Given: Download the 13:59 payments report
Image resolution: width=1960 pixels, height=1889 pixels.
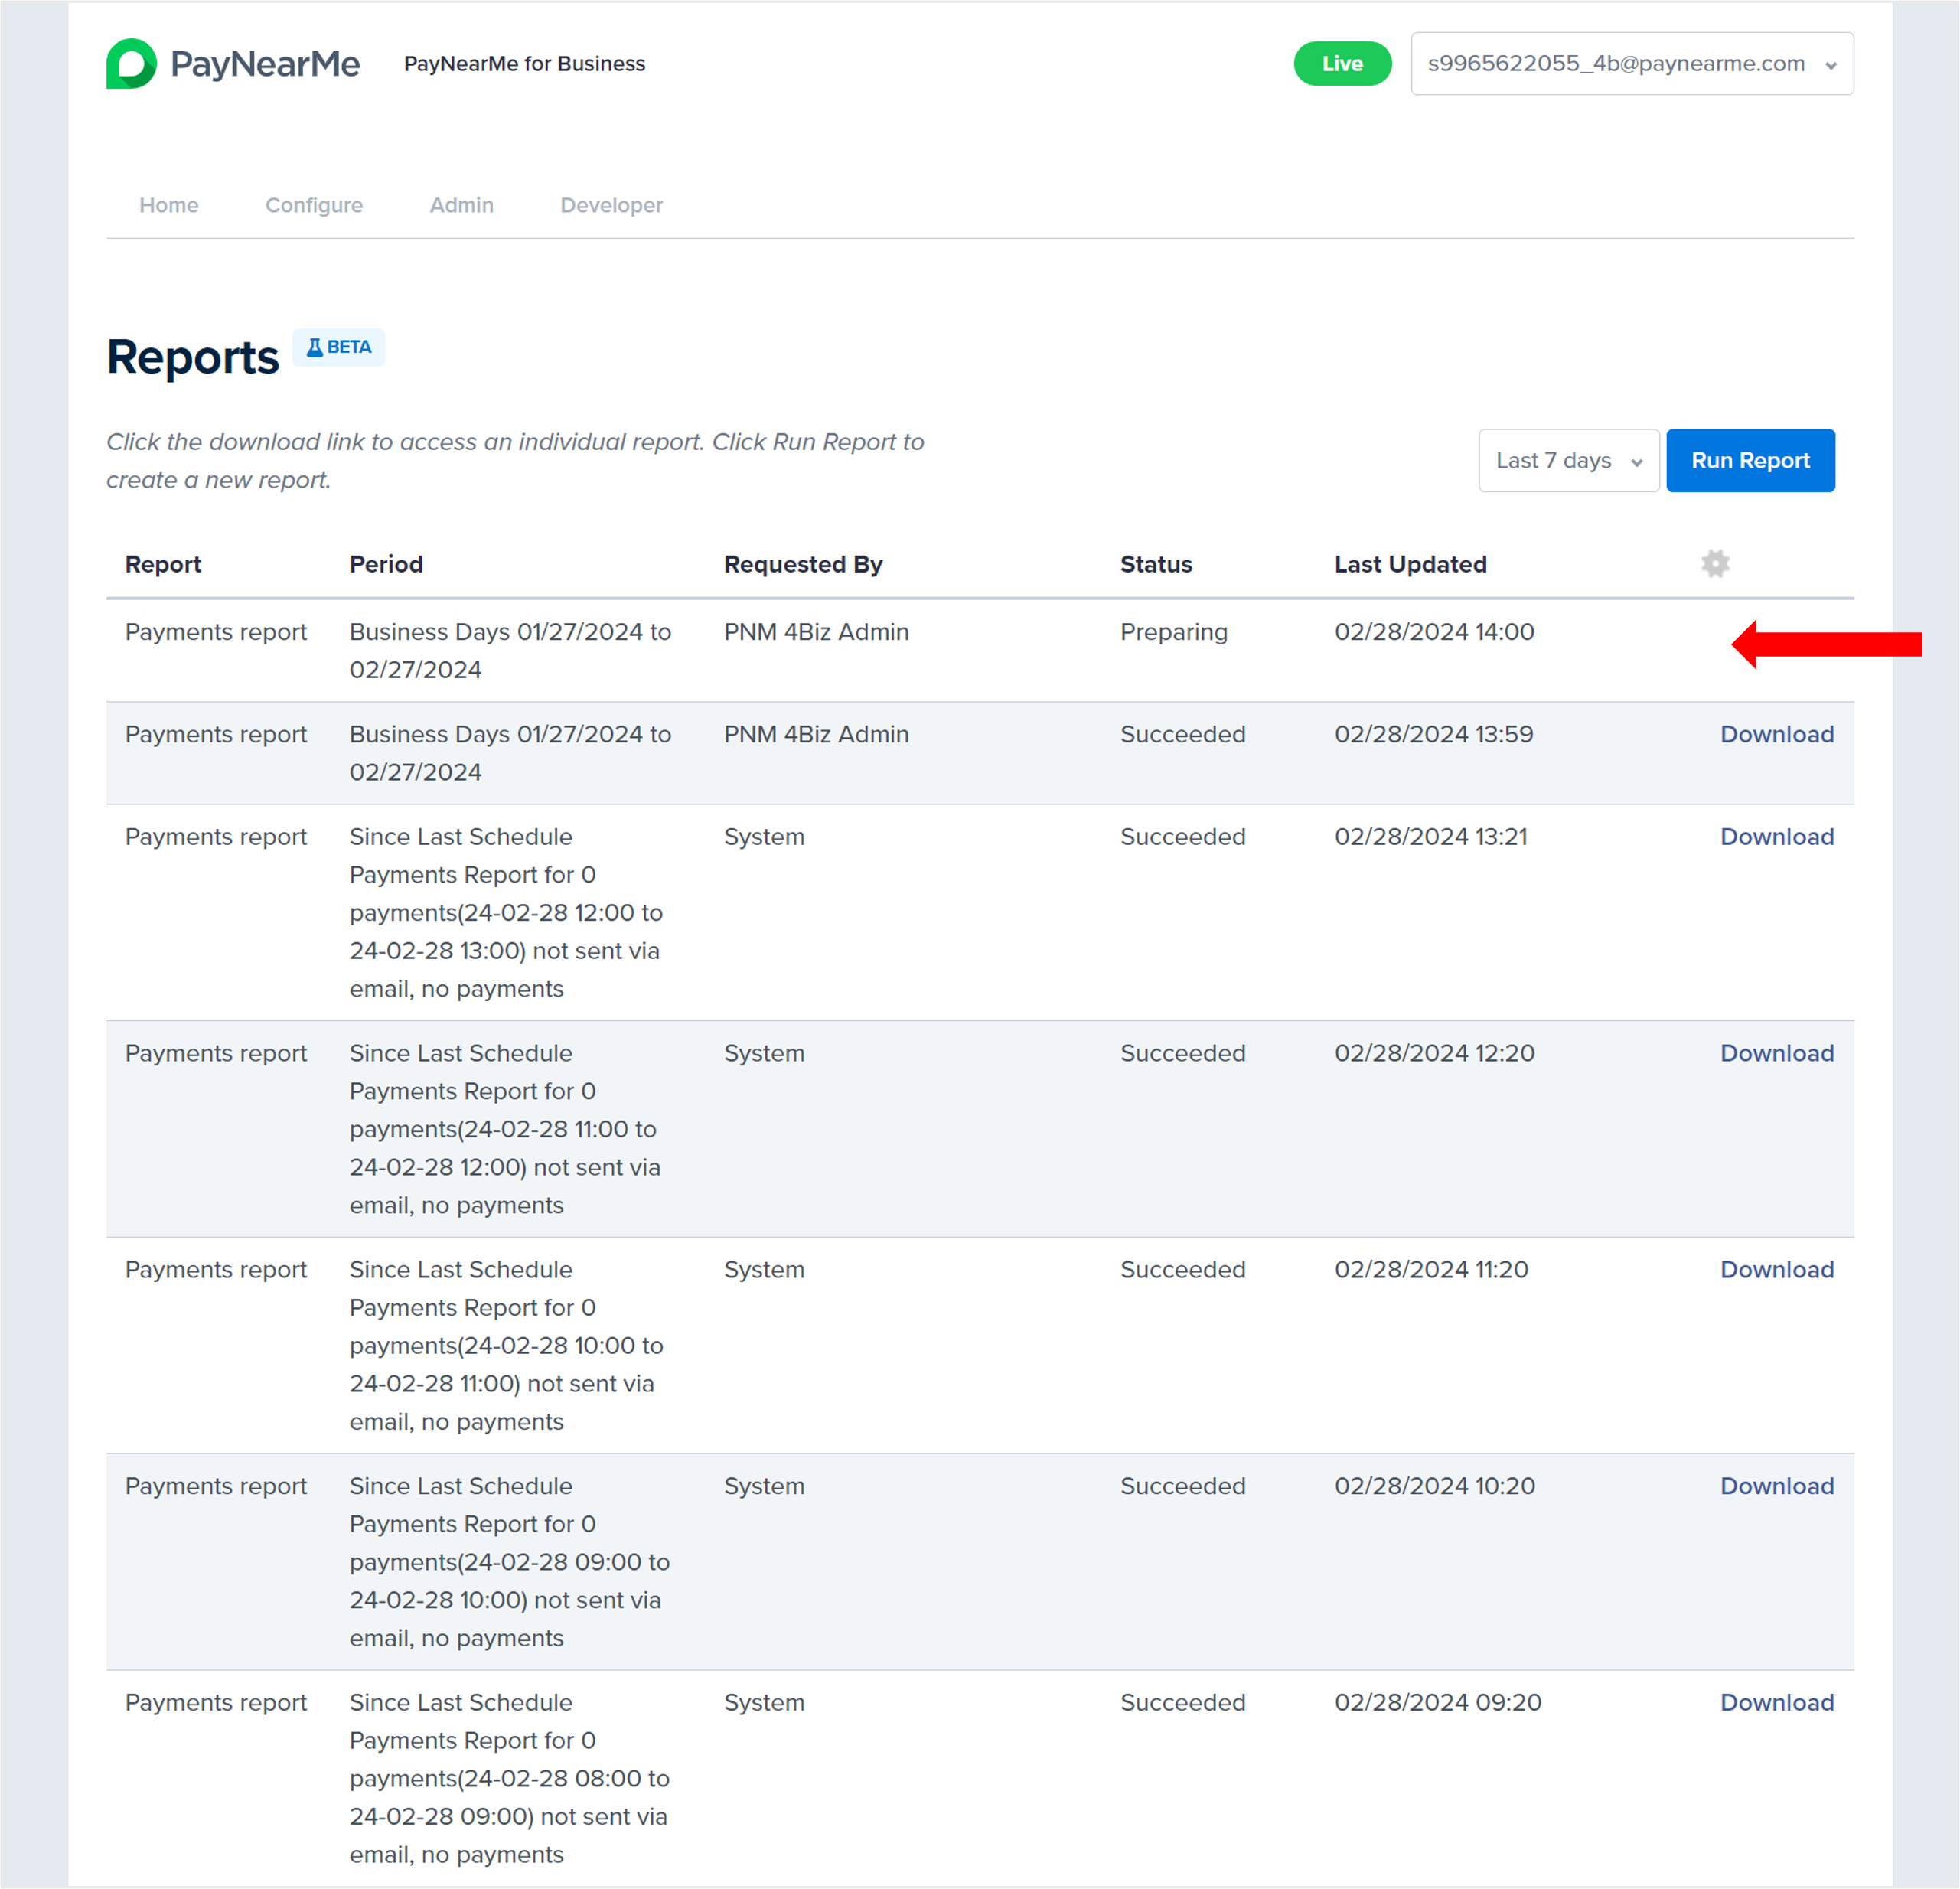Looking at the screenshot, I should pos(1776,735).
